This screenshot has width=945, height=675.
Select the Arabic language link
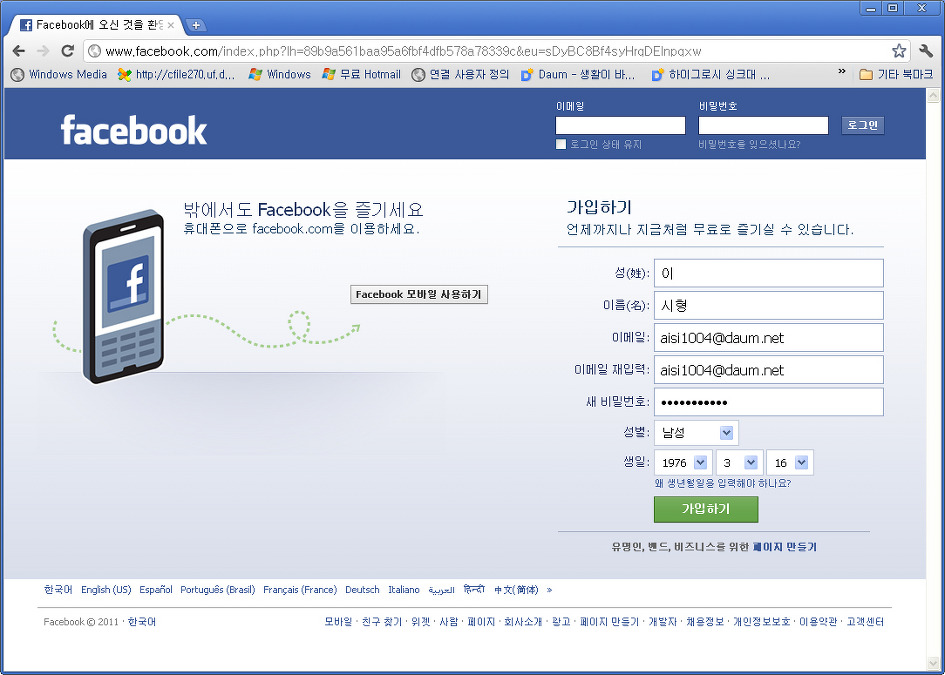coord(441,590)
